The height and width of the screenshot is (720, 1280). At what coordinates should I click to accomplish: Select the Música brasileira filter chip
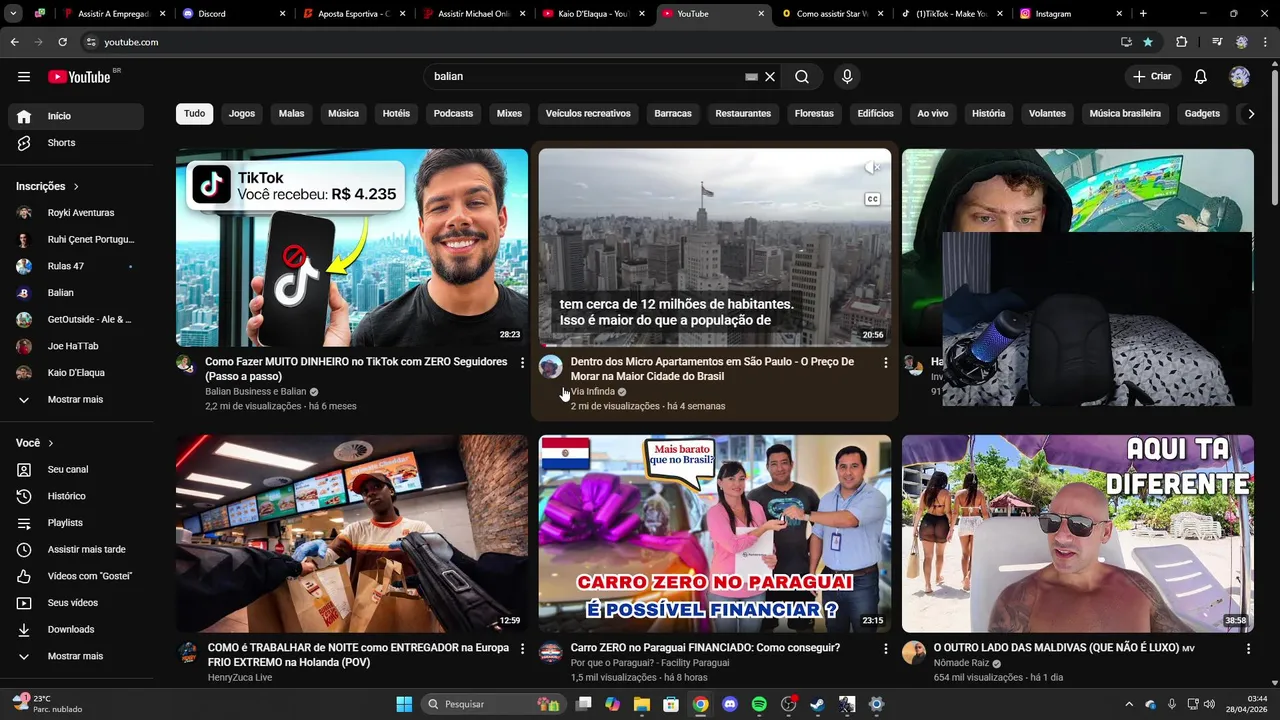(x=1125, y=114)
